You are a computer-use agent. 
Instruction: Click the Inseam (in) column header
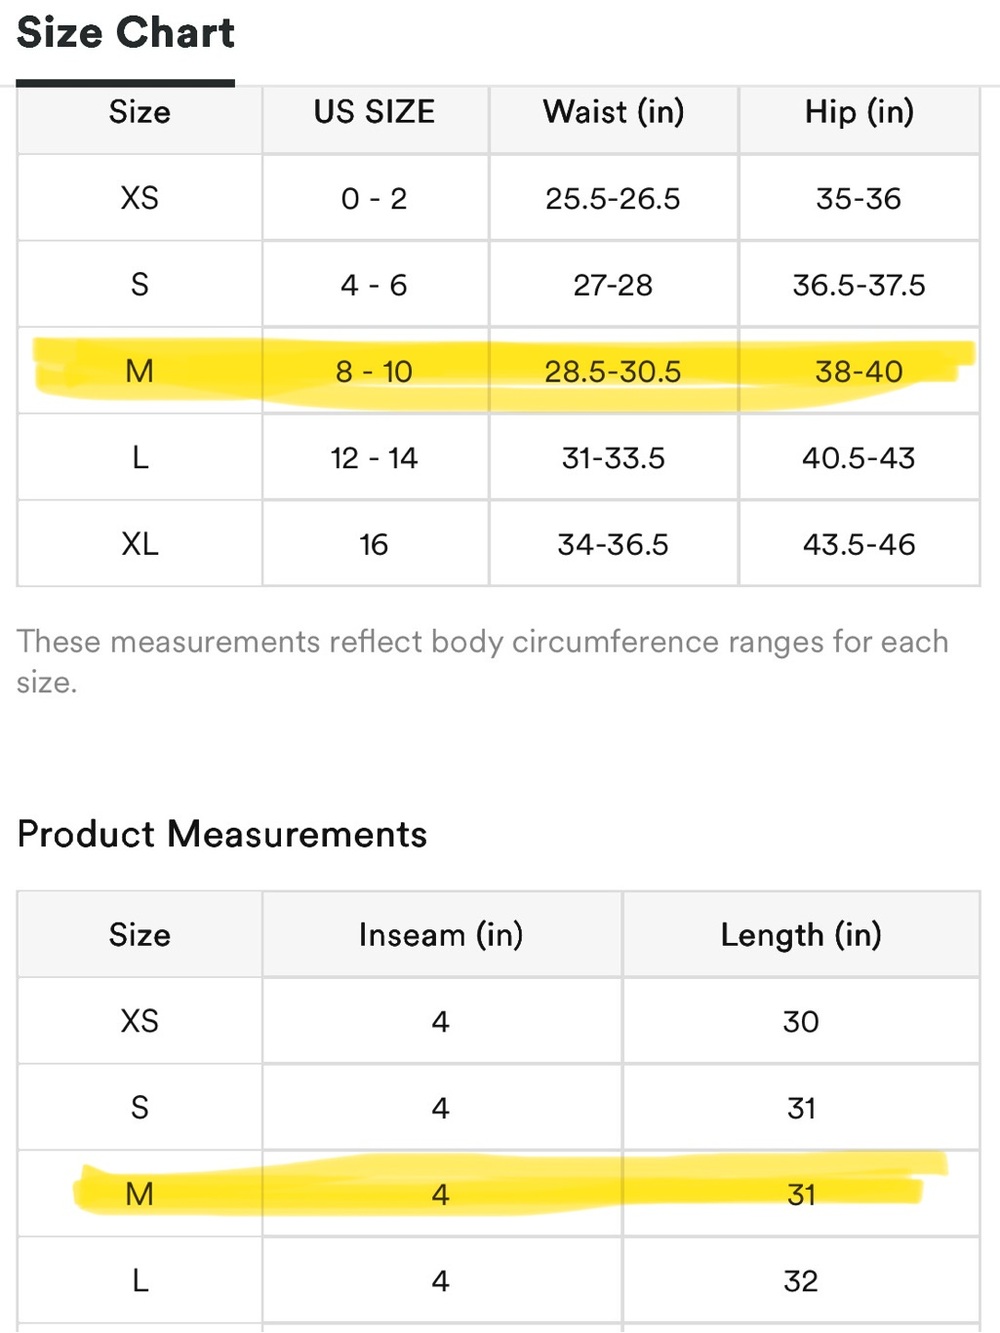pyautogui.click(x=441, y=935)
